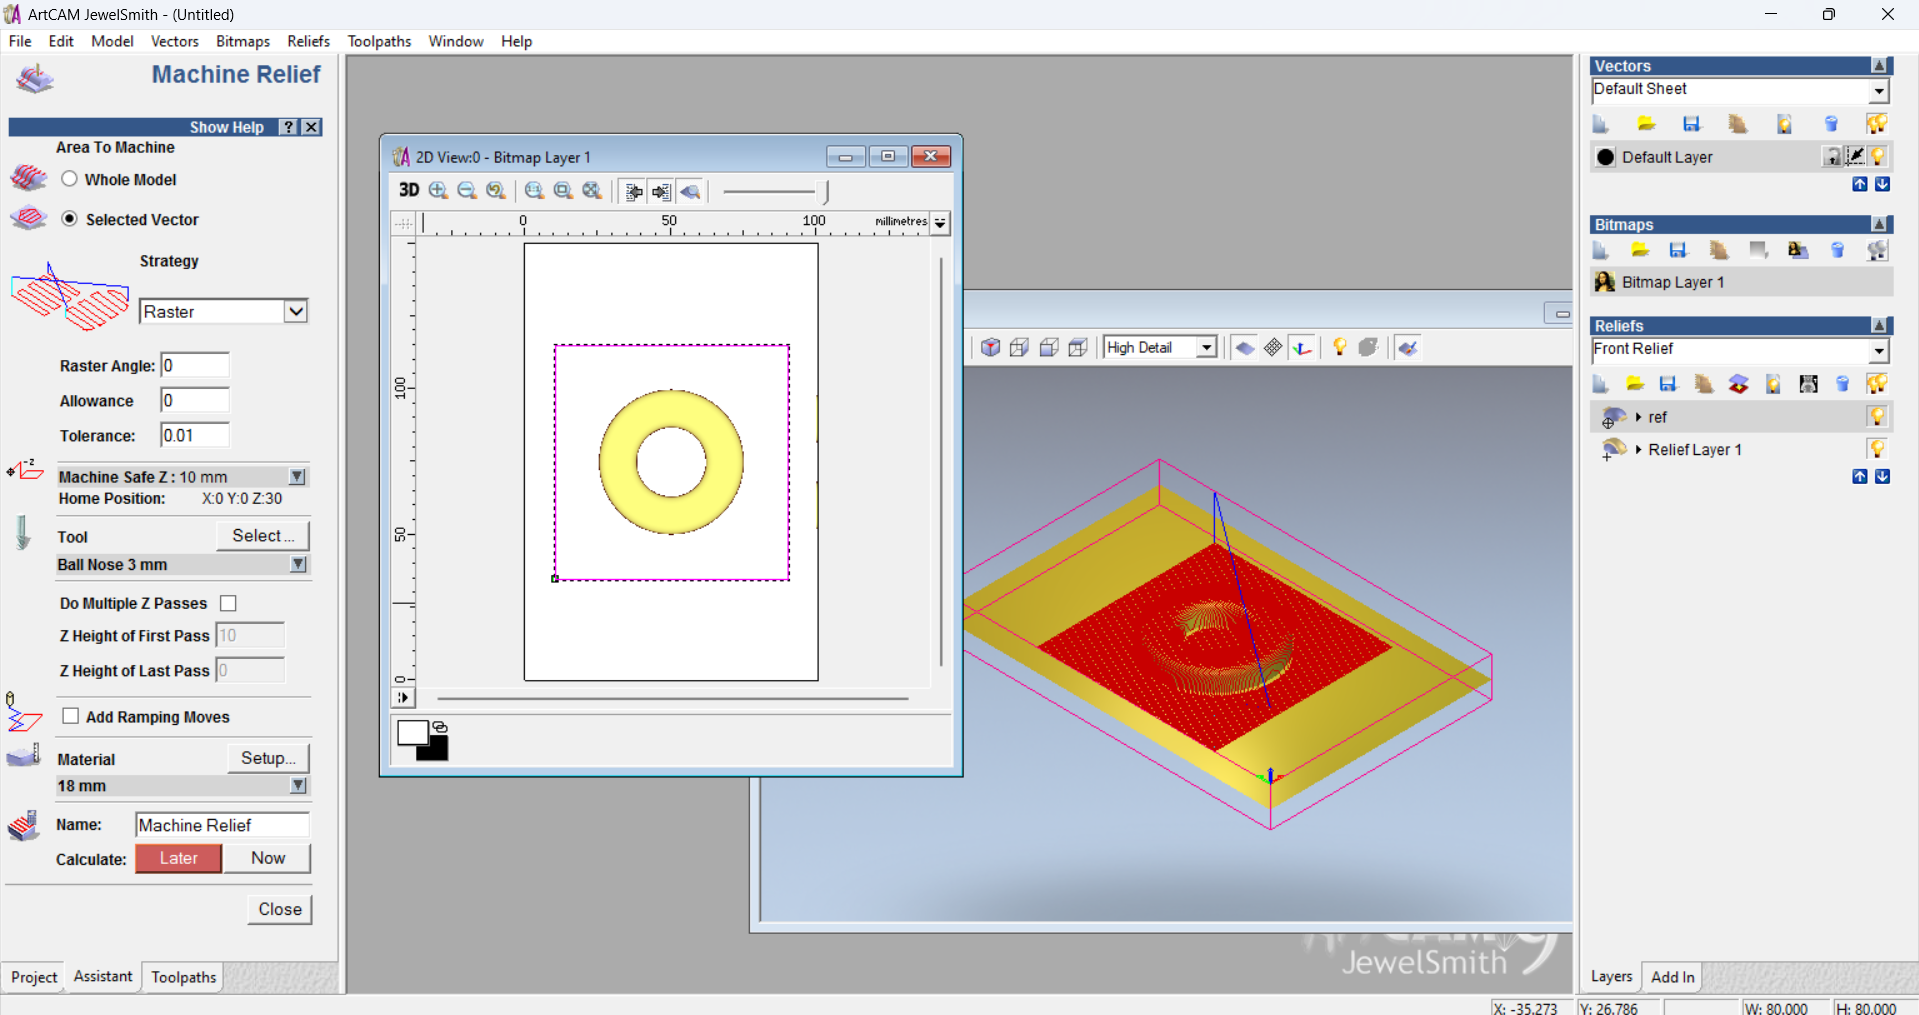The width and height of the screenshot is (1919, 1015).
Task: Click the Mona Lisa image icon in Bitmaps
Action: click(1798, 250)
